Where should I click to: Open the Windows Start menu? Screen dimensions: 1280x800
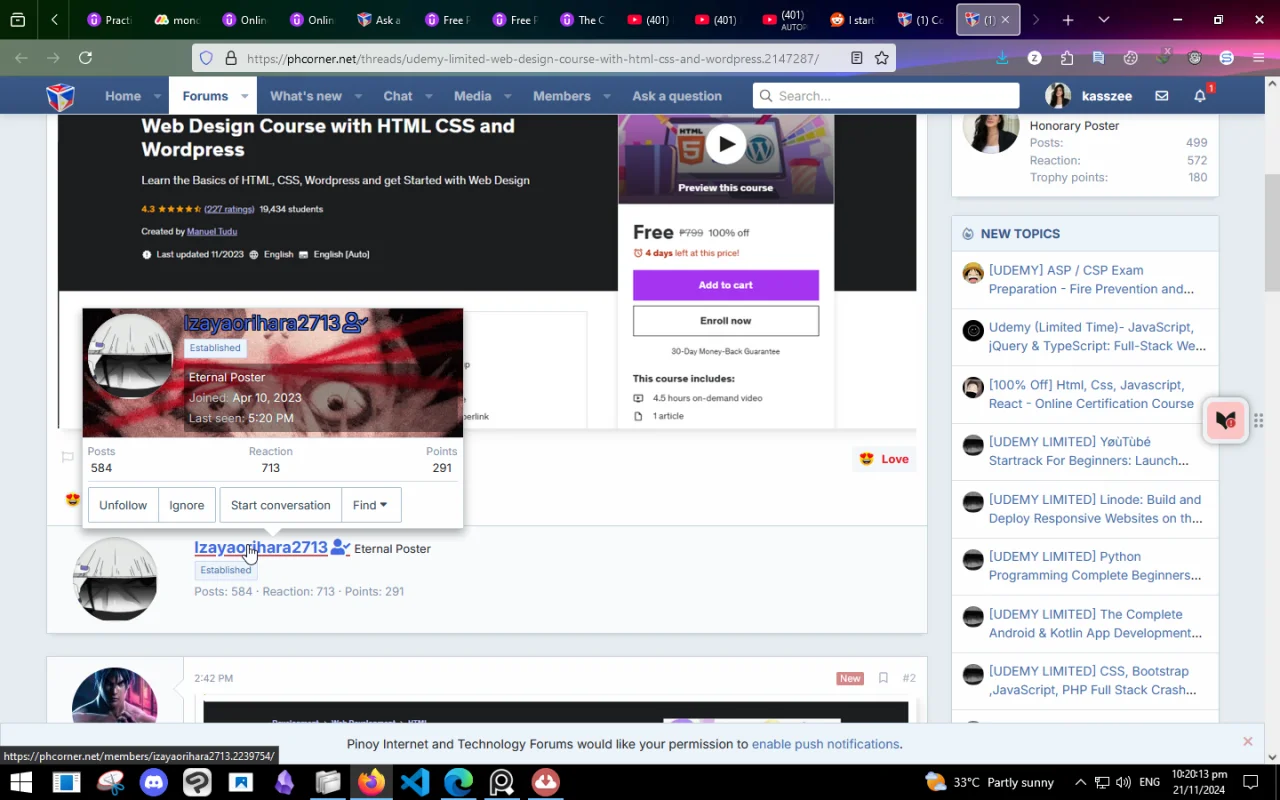[x=21, y=782]
